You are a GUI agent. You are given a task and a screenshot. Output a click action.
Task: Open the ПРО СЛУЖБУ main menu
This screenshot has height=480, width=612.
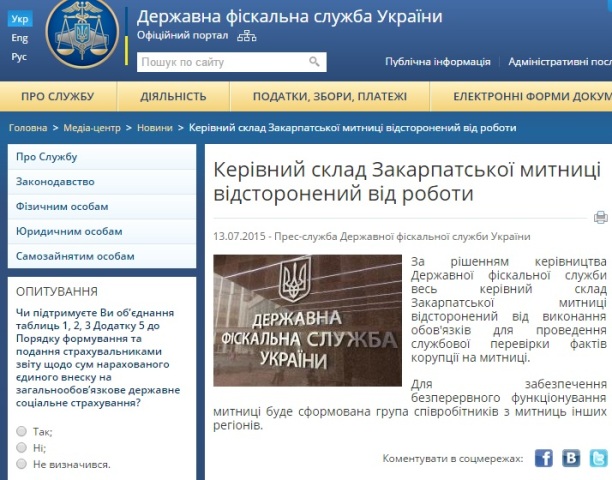pos(58,96)
